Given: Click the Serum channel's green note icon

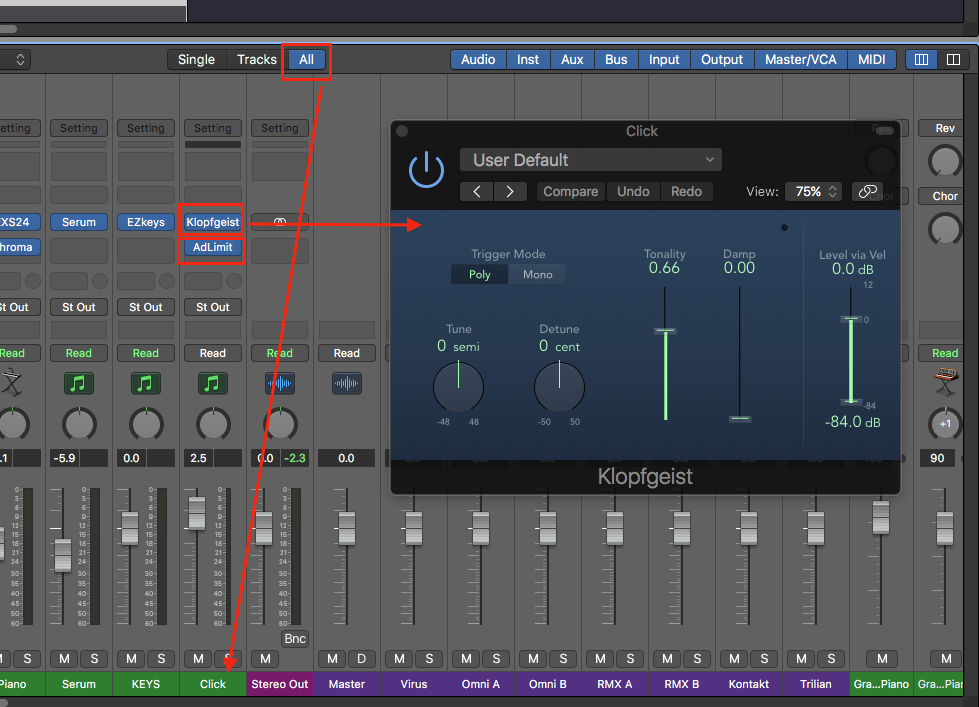Looking at the screenshot, I should click(x=79, y=383).
